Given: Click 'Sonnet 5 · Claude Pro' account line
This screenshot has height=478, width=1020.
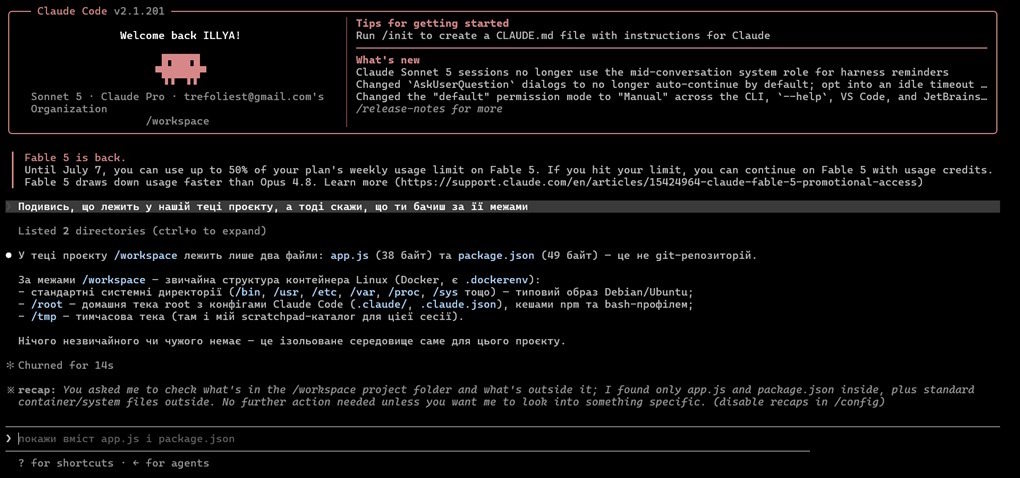Looking at the screenshot, I should (177, 103).
